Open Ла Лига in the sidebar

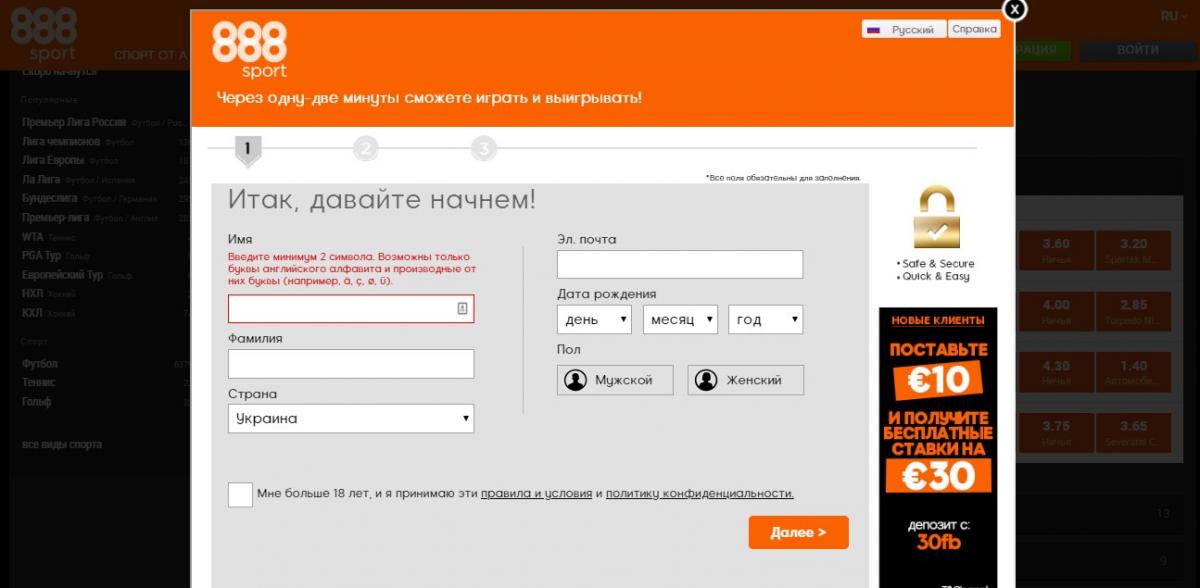coord(41,179)
